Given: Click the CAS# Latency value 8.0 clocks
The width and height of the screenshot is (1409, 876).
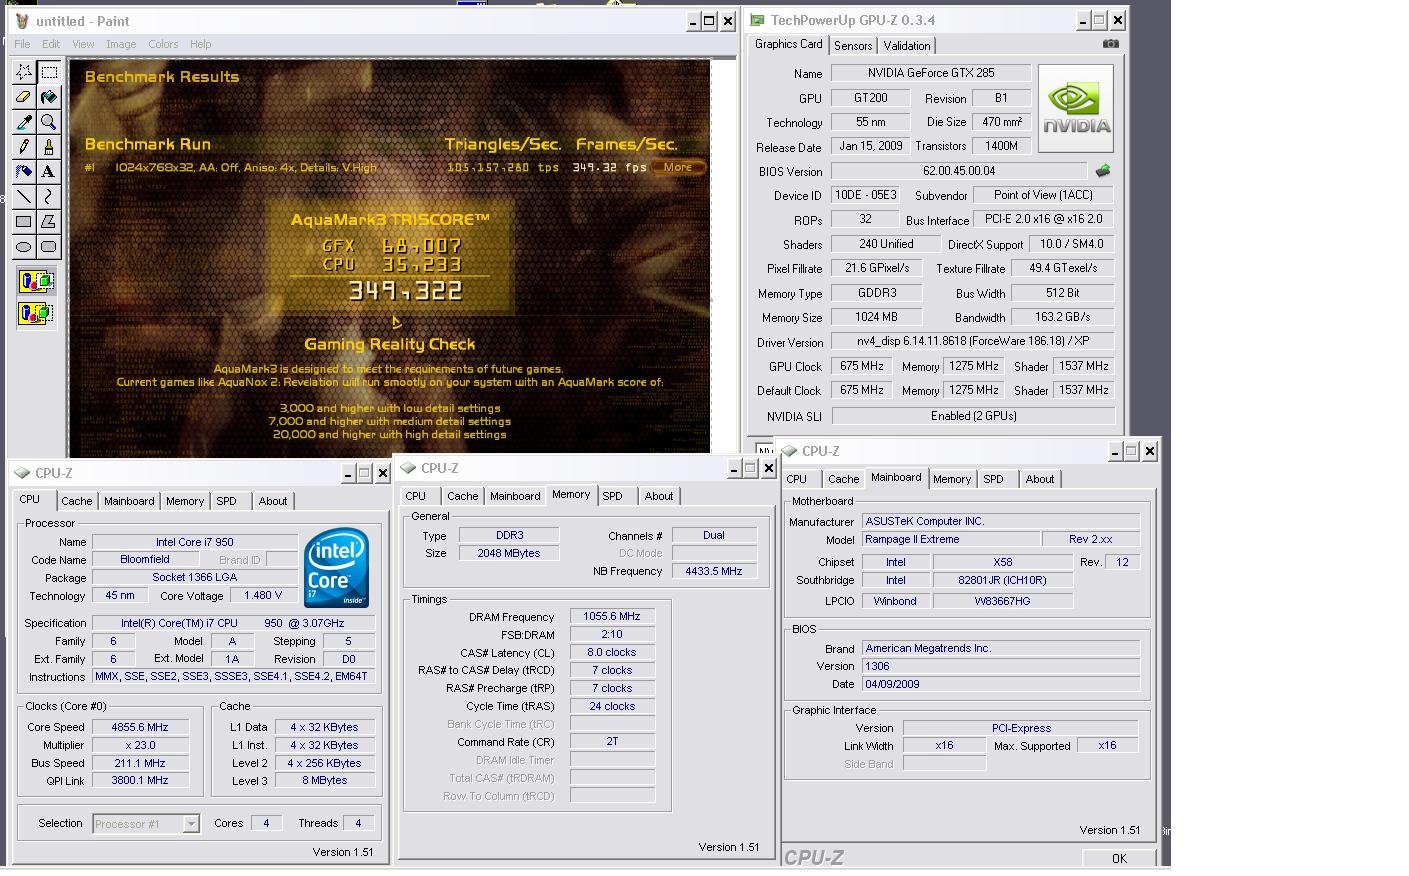Looking at the screenshot, I should click(x=612, y=652).
